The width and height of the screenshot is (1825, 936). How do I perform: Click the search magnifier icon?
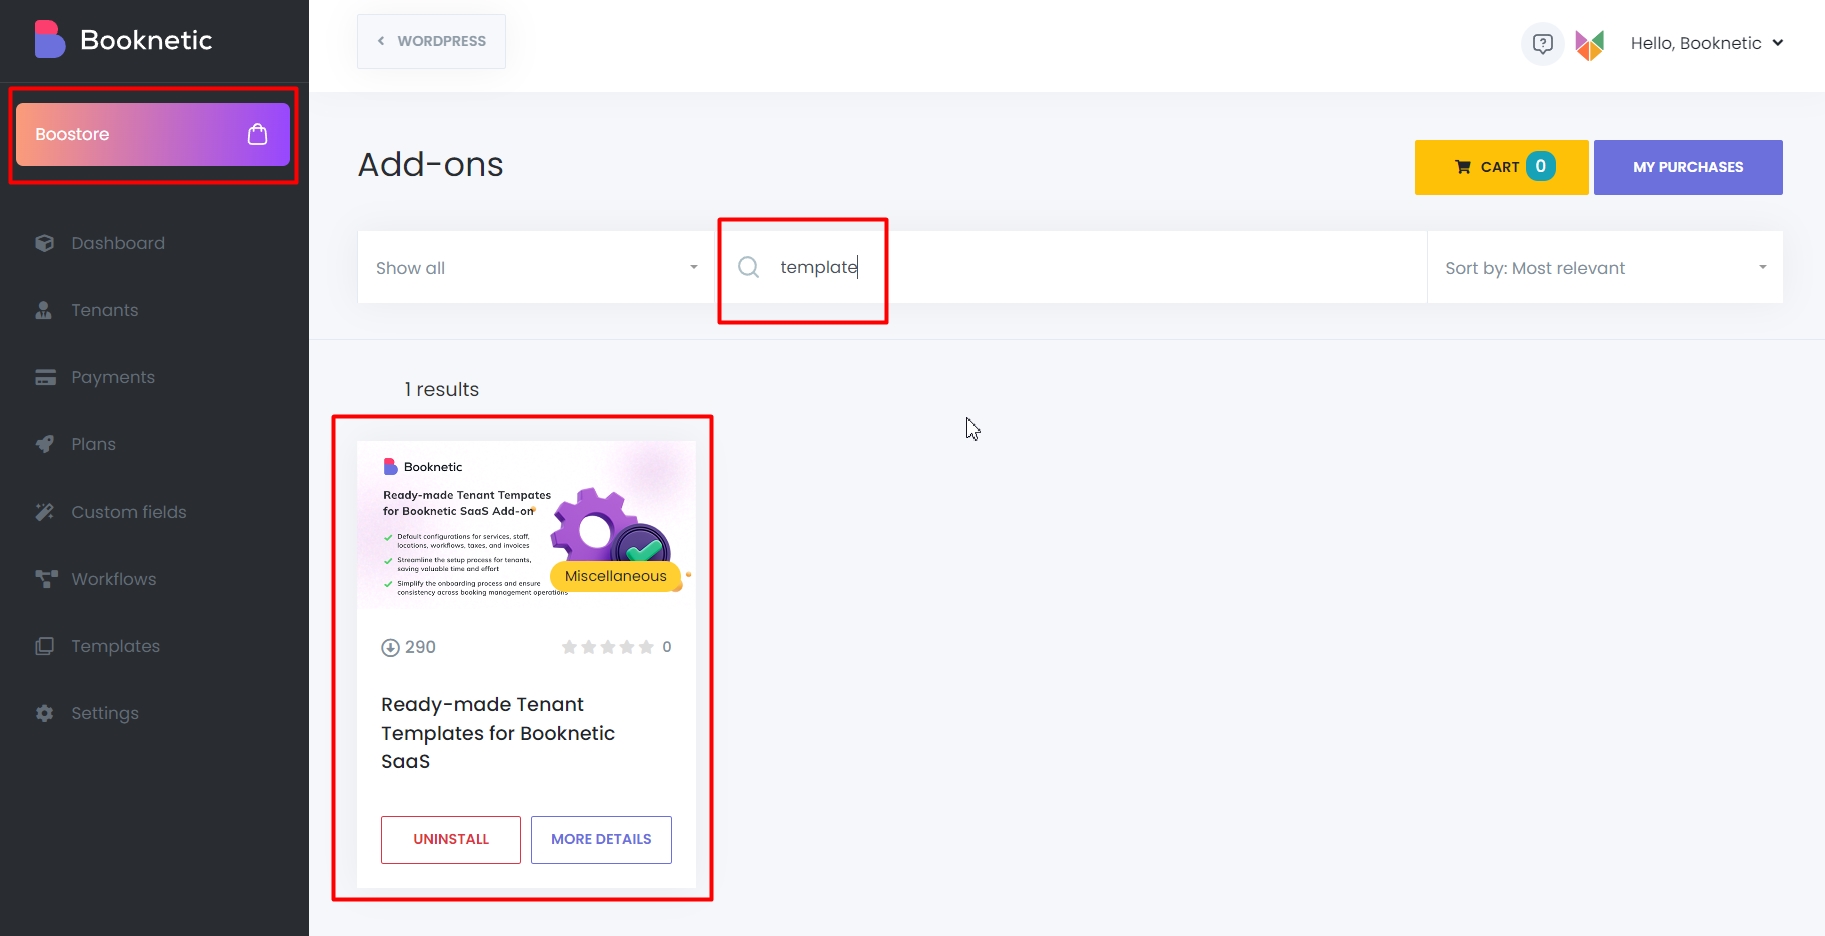click(x=748, y=267)
